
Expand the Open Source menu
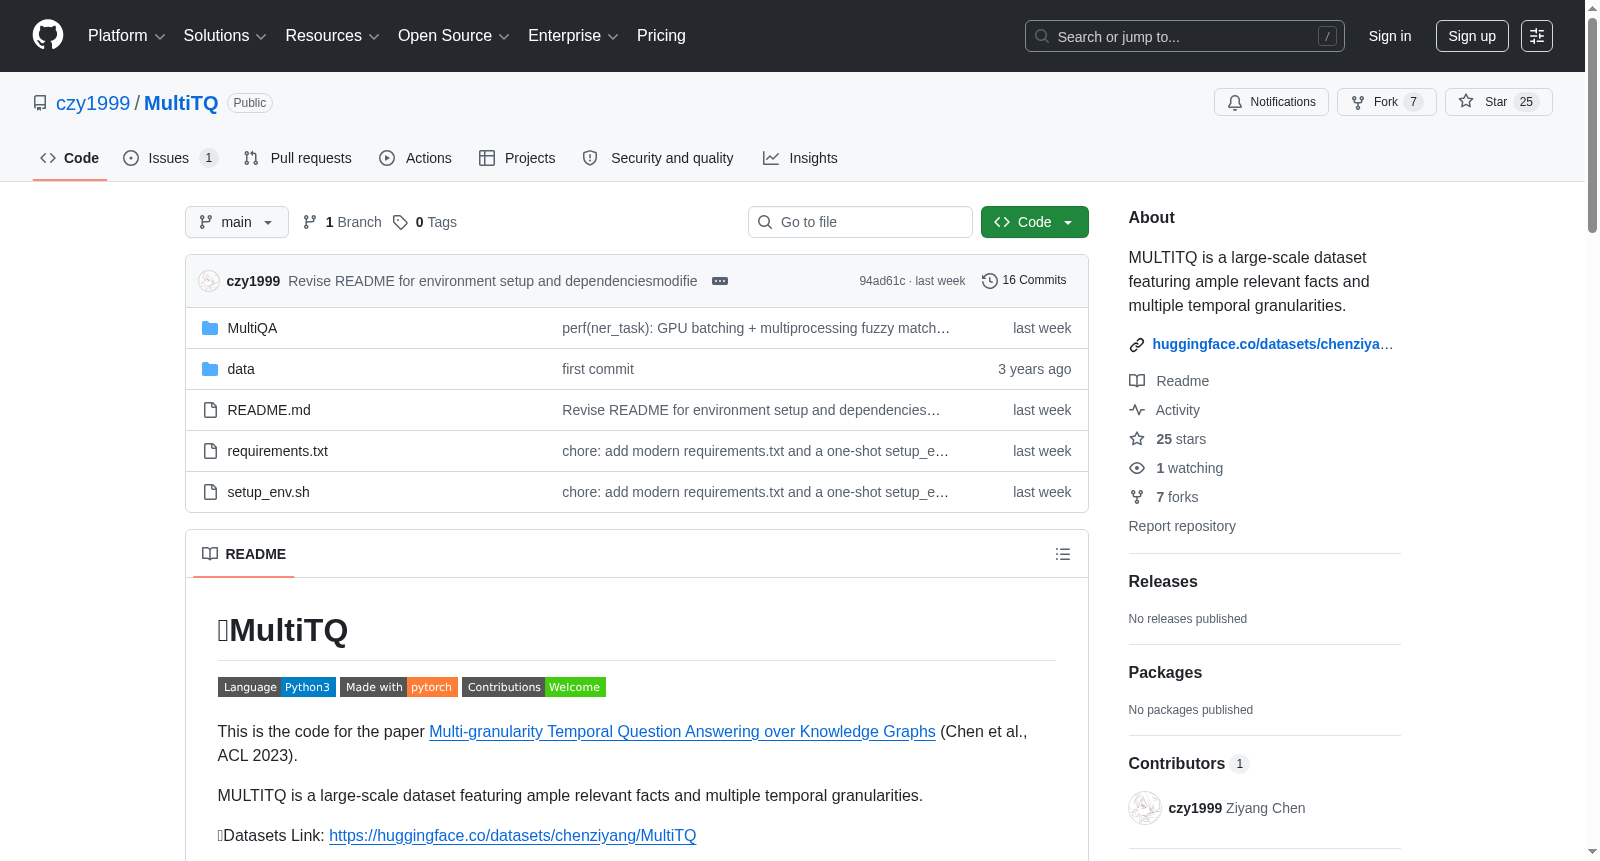[x=454, y=36]
